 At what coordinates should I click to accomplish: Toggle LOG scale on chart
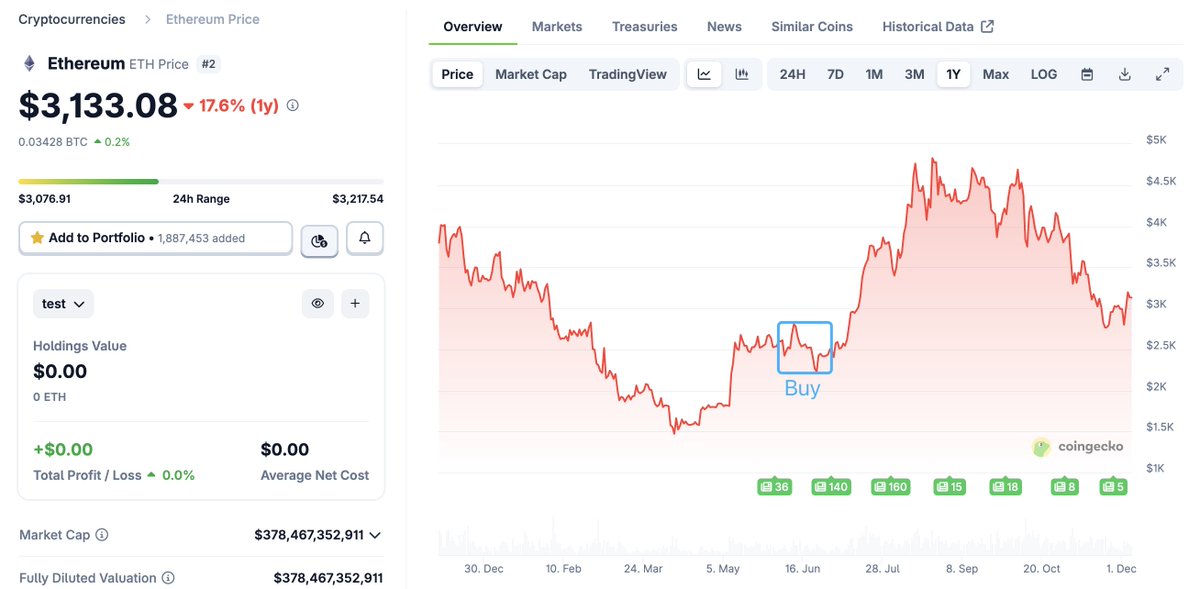point(1043,74)
